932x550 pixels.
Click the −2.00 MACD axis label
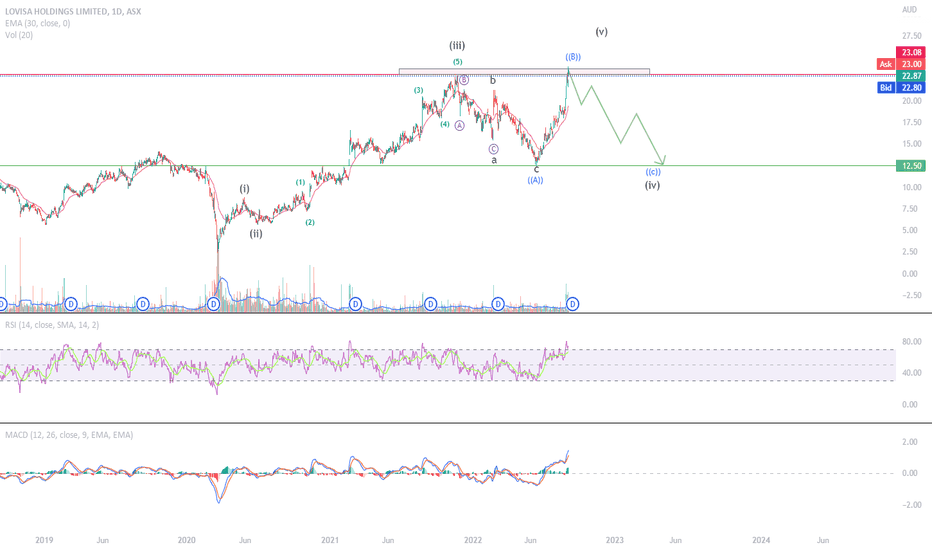pos(910,505)
